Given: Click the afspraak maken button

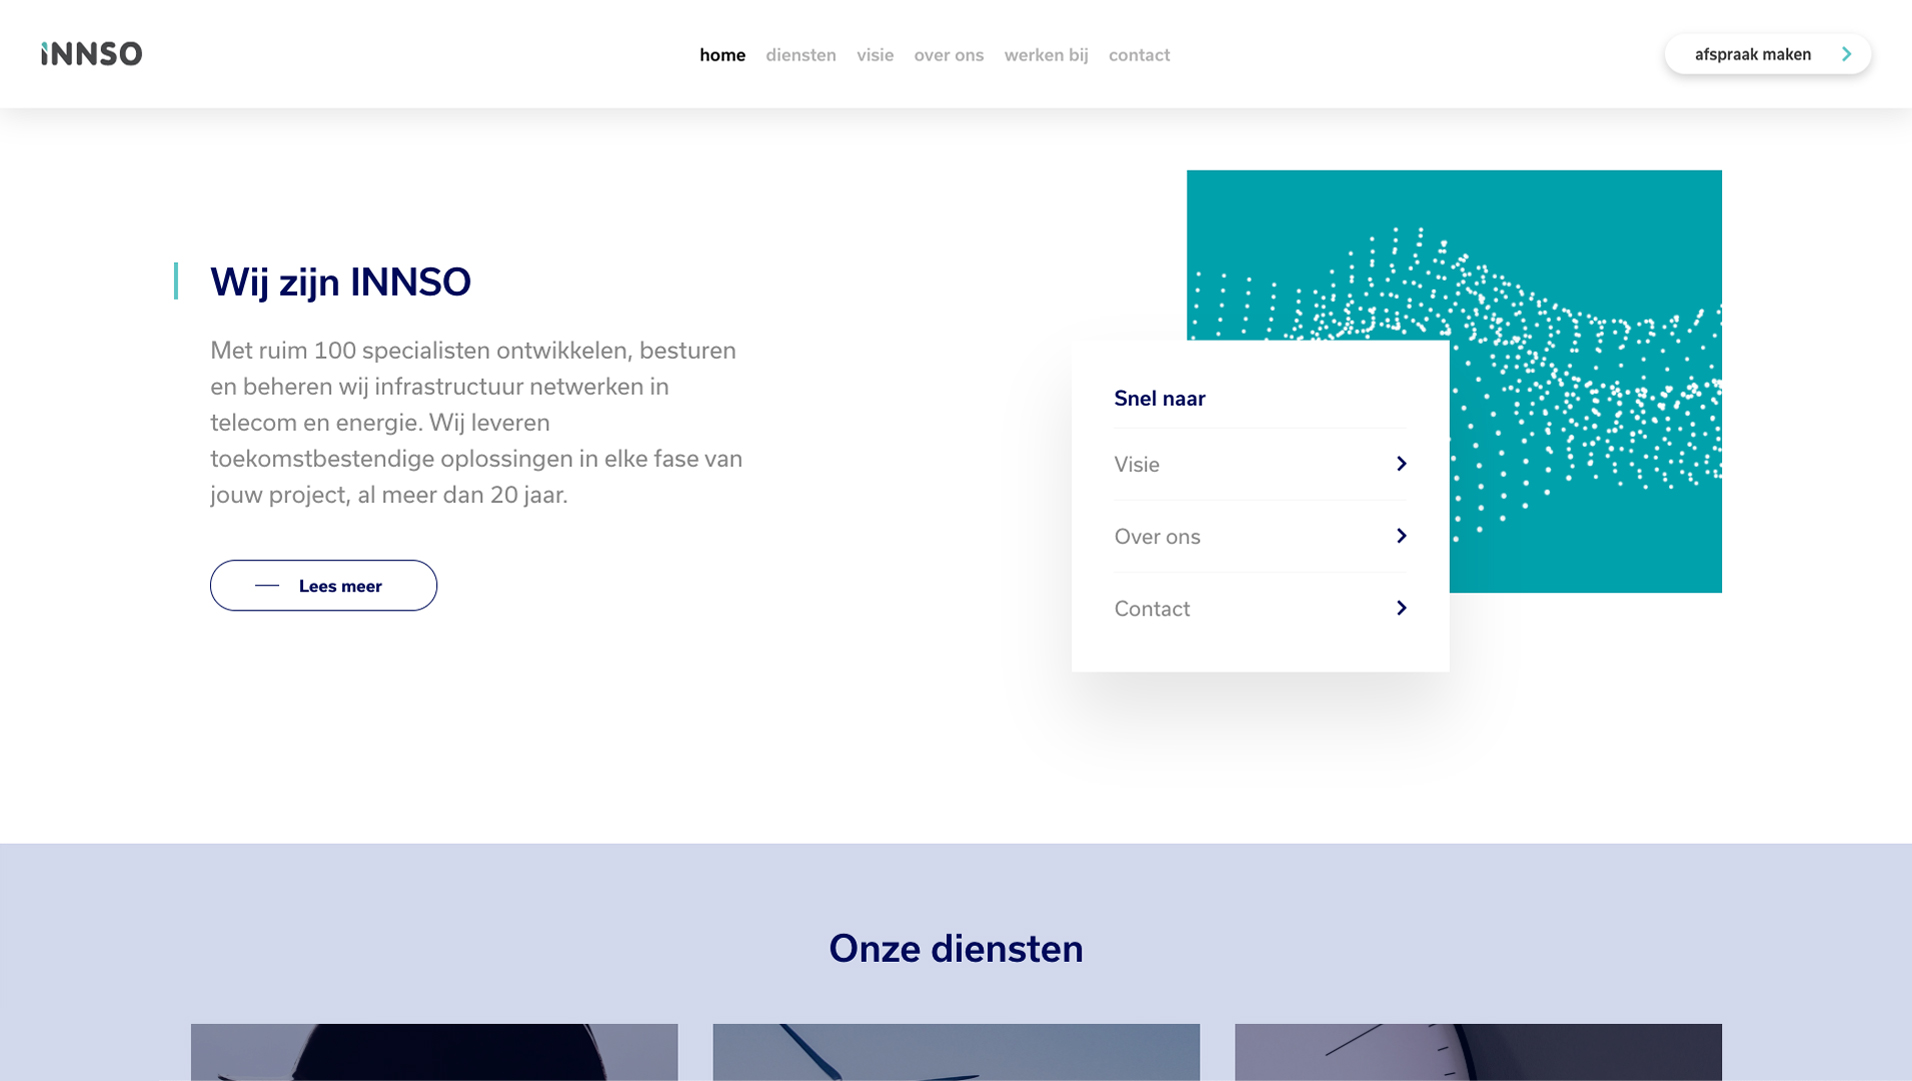Looking at the screenshot, I should click(x=1767, y=54).
